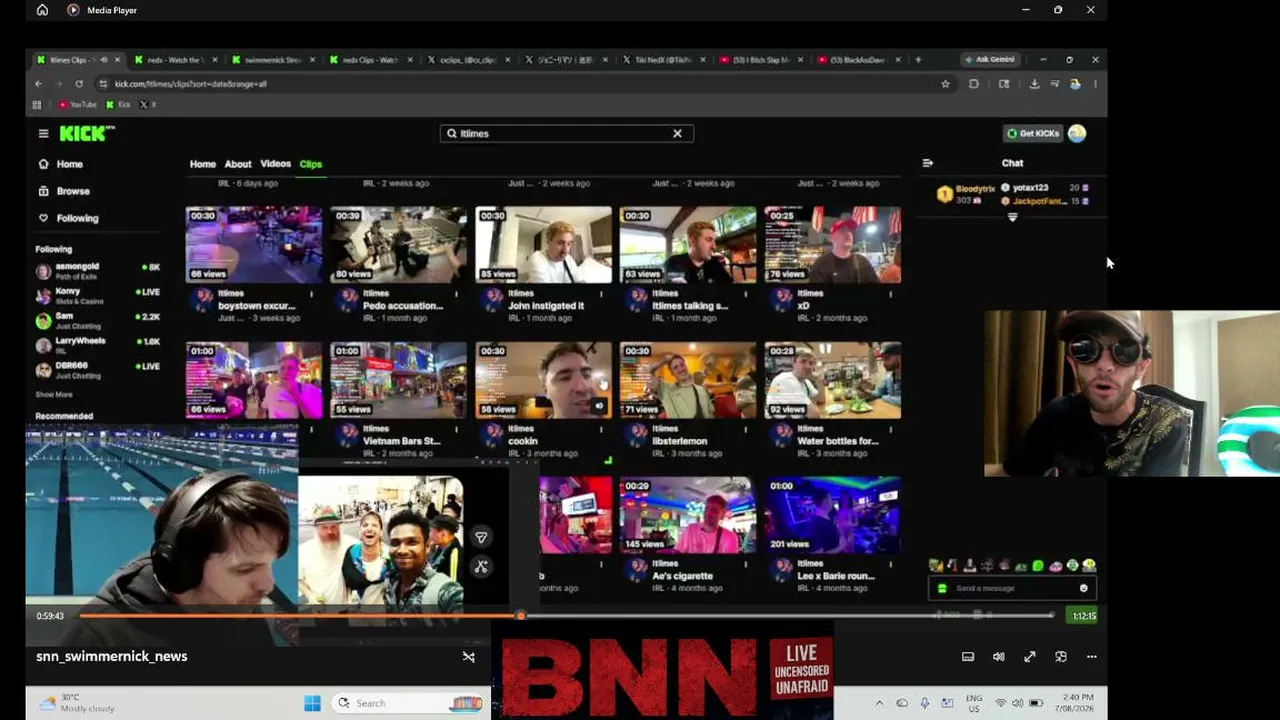This screenshot has width=1280, height=720.
Task: Open Following in Kick sidebar
Action: (x=77, y=218)
